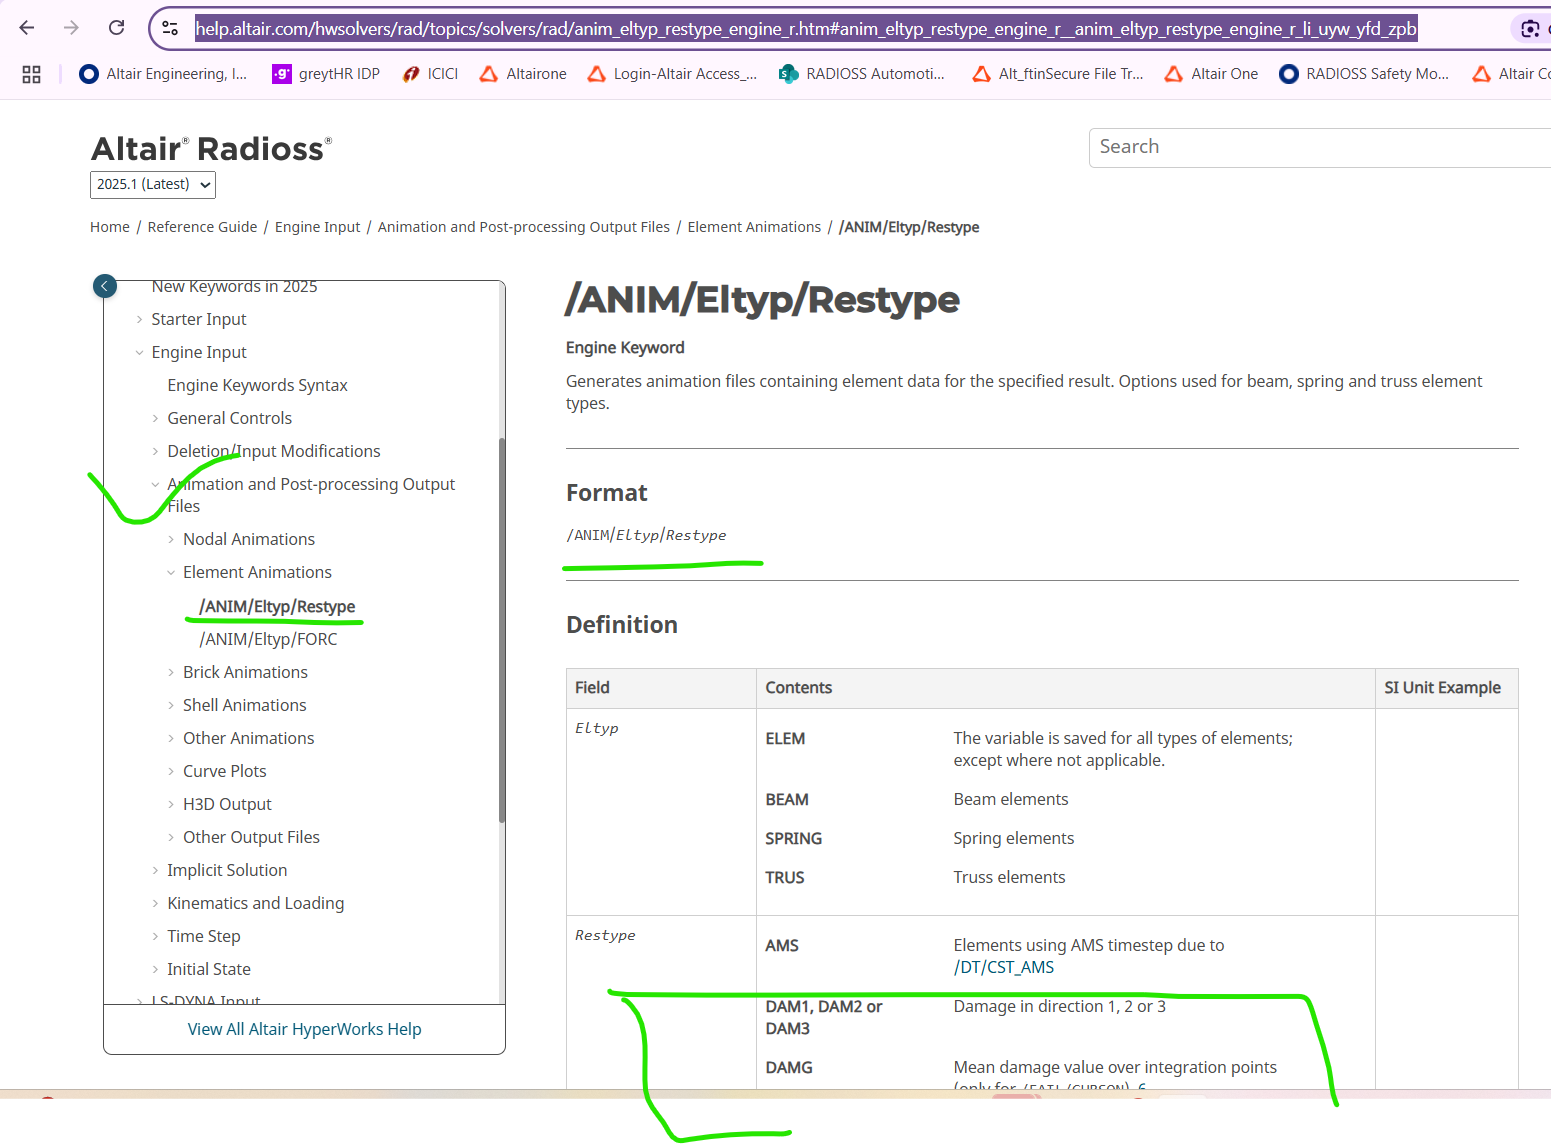Click the browser back arrow
1551x1145 pixels.
[x=27, y=28]
